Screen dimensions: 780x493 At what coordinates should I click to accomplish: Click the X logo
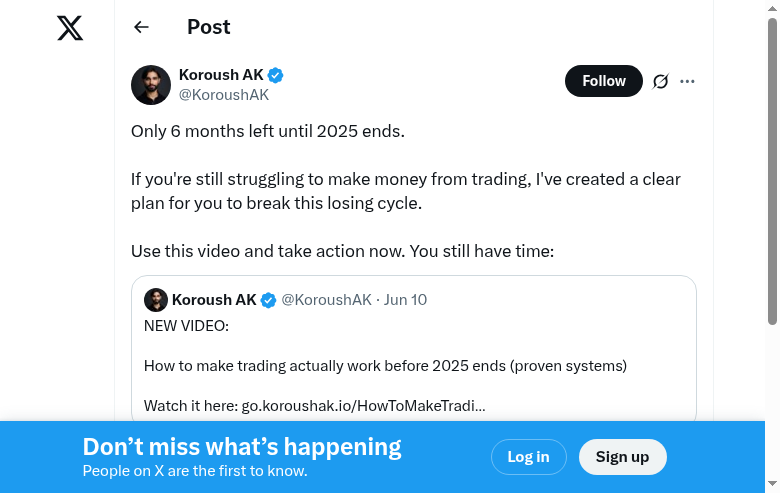pos(70,28)
